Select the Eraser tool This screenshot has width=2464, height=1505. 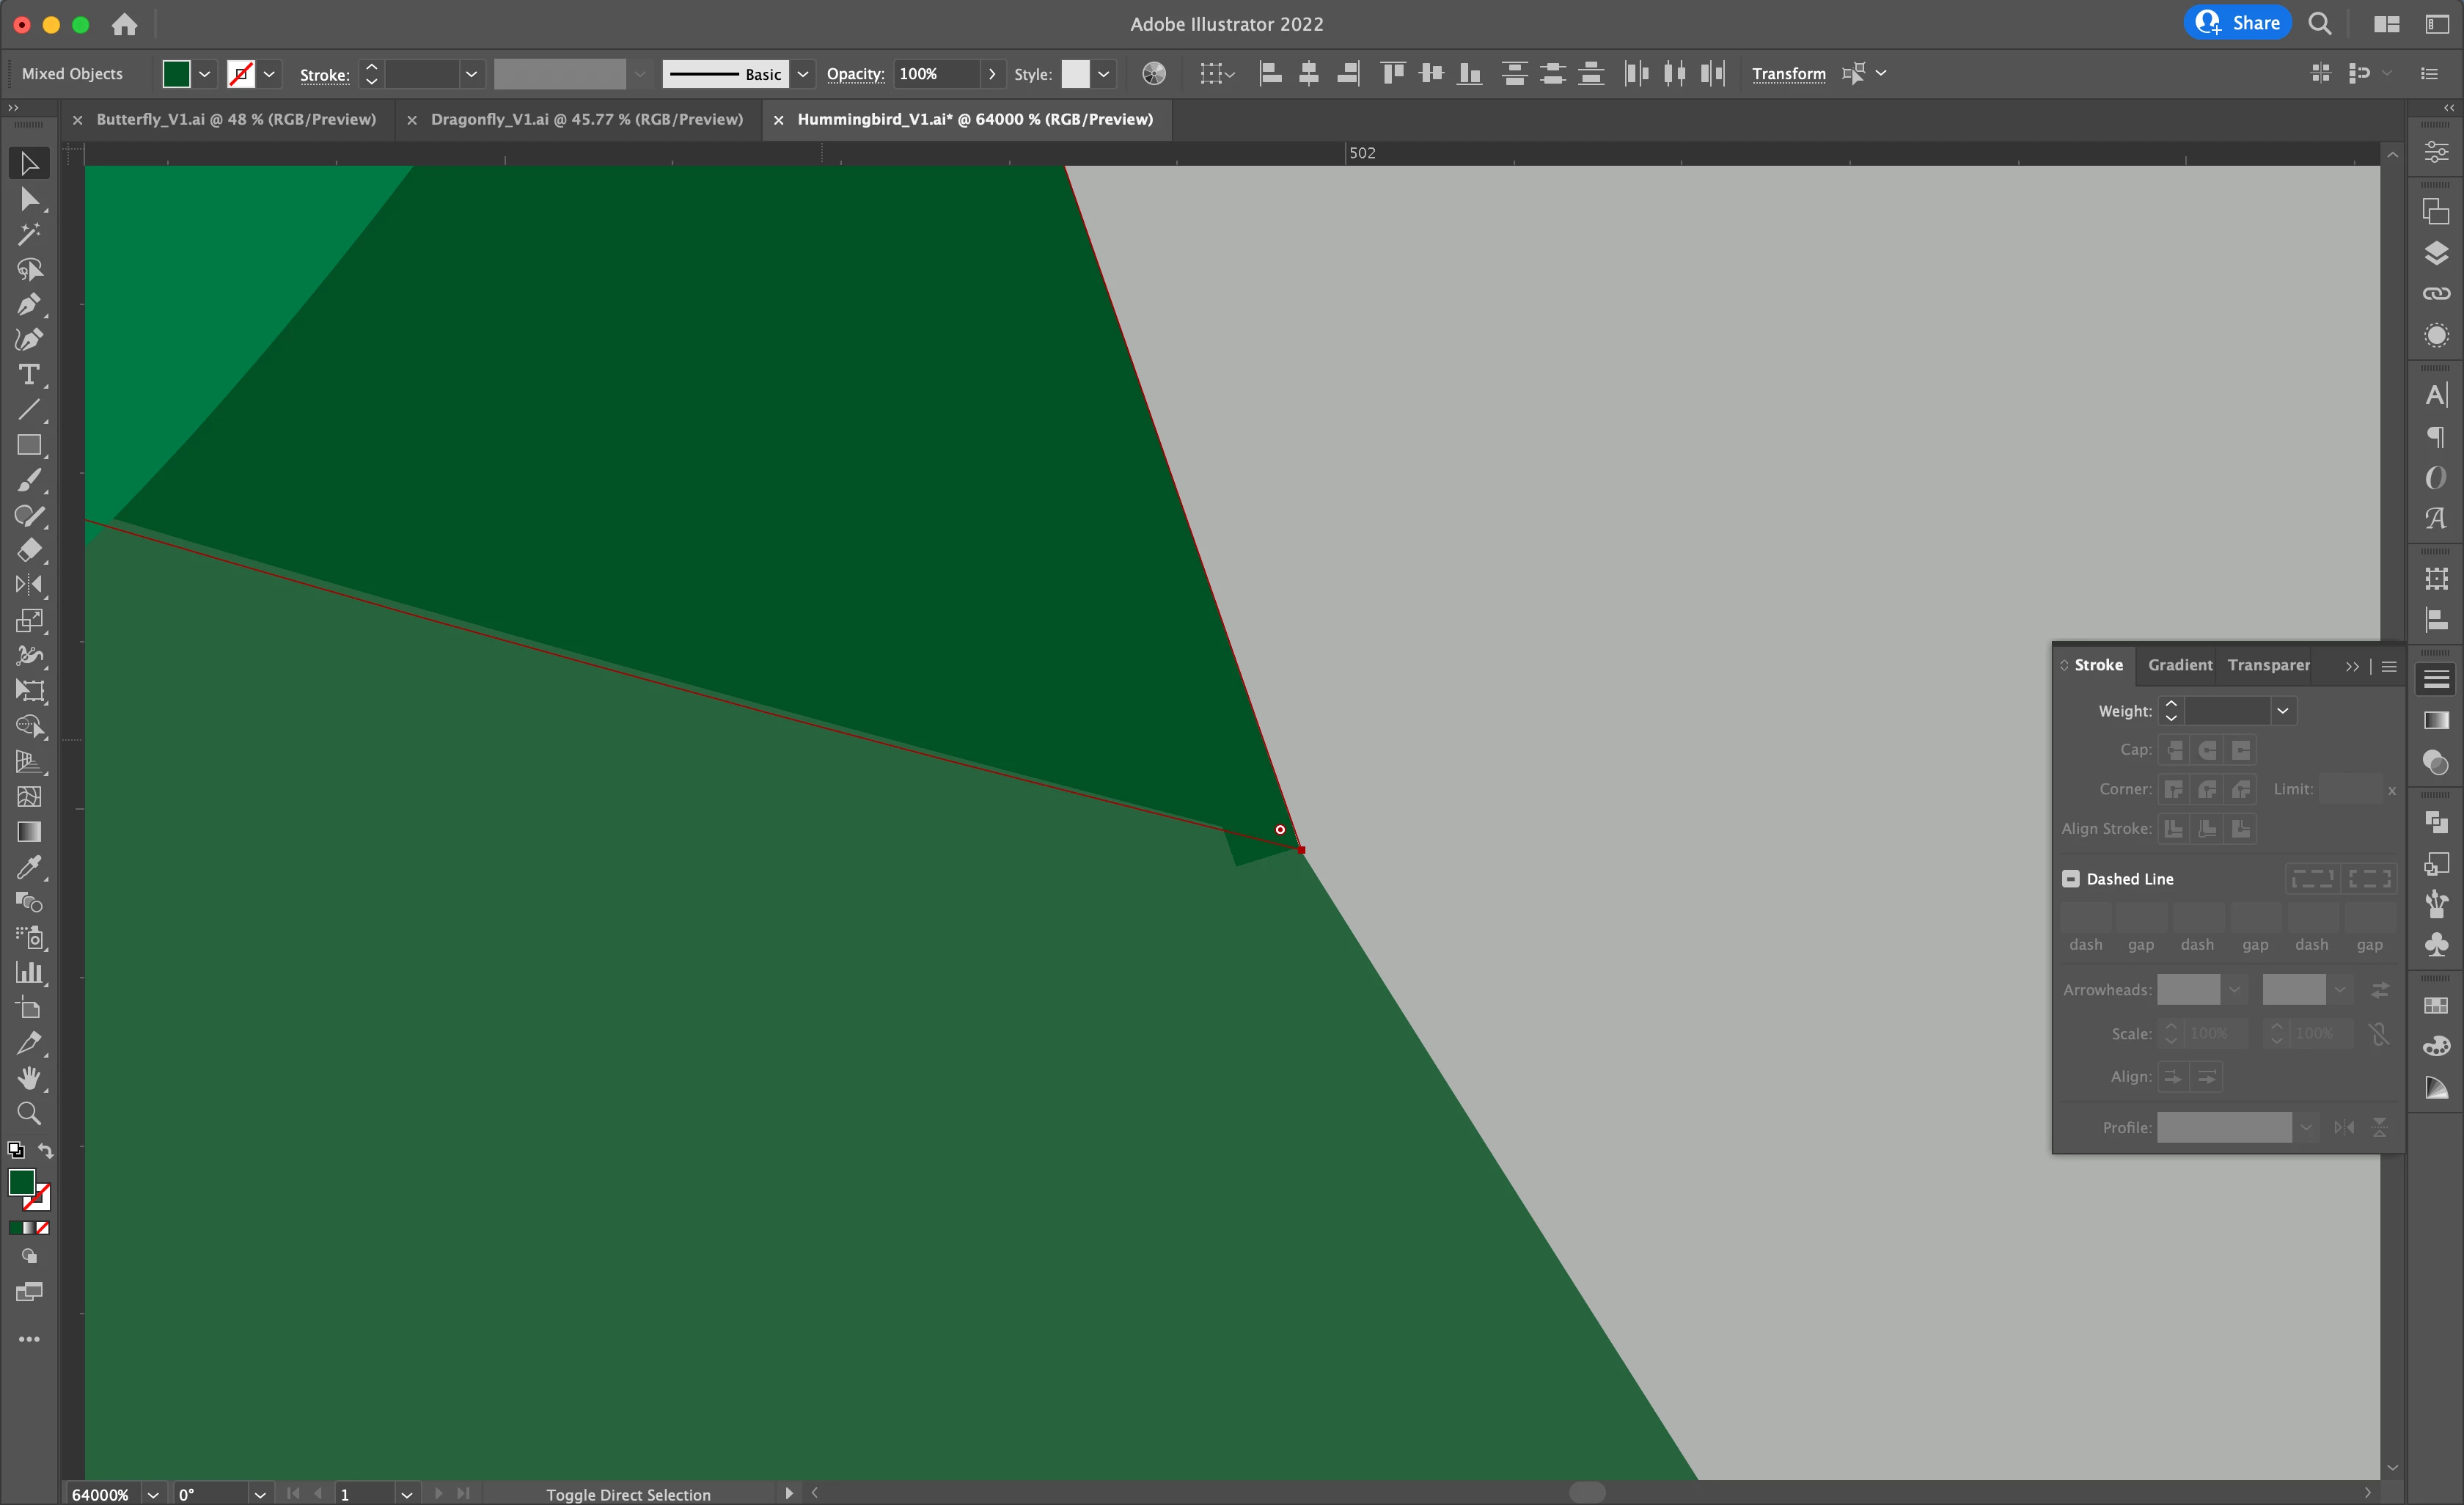point(29,550)
